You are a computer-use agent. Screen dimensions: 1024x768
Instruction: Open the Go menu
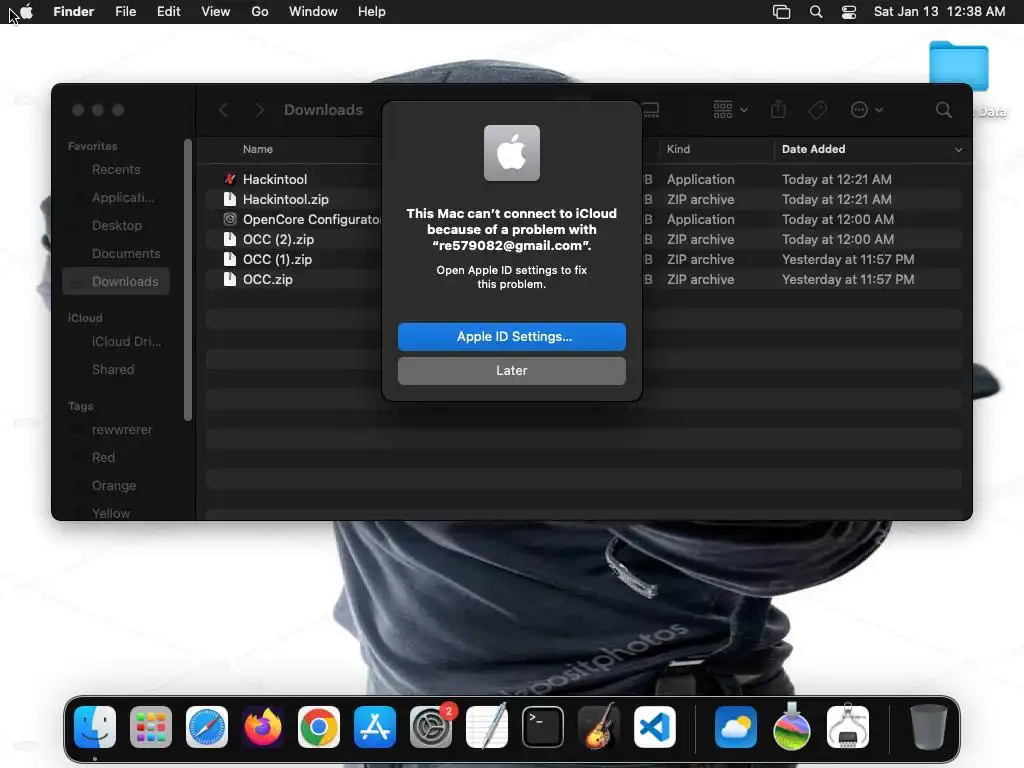pos(260,12)
